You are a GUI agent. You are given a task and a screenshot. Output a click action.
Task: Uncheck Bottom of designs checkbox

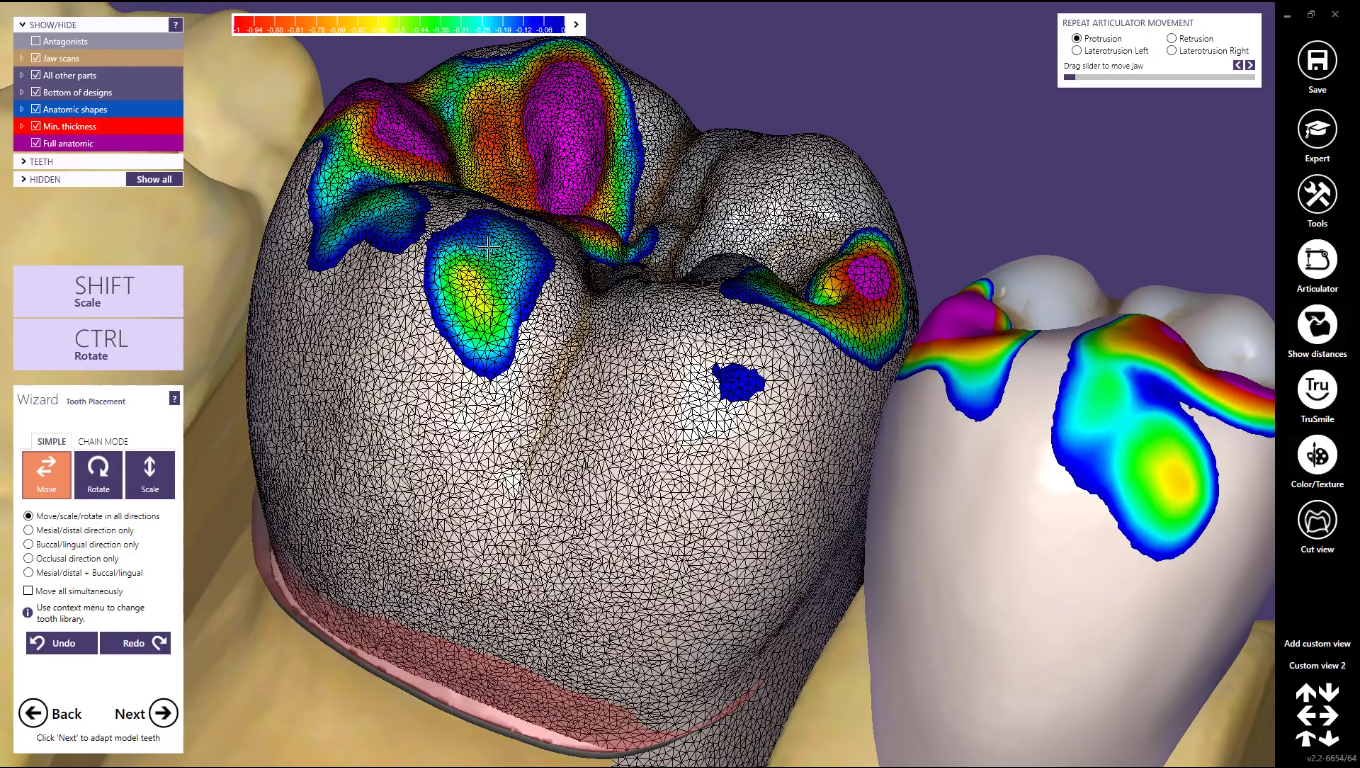tap(36, 92)
